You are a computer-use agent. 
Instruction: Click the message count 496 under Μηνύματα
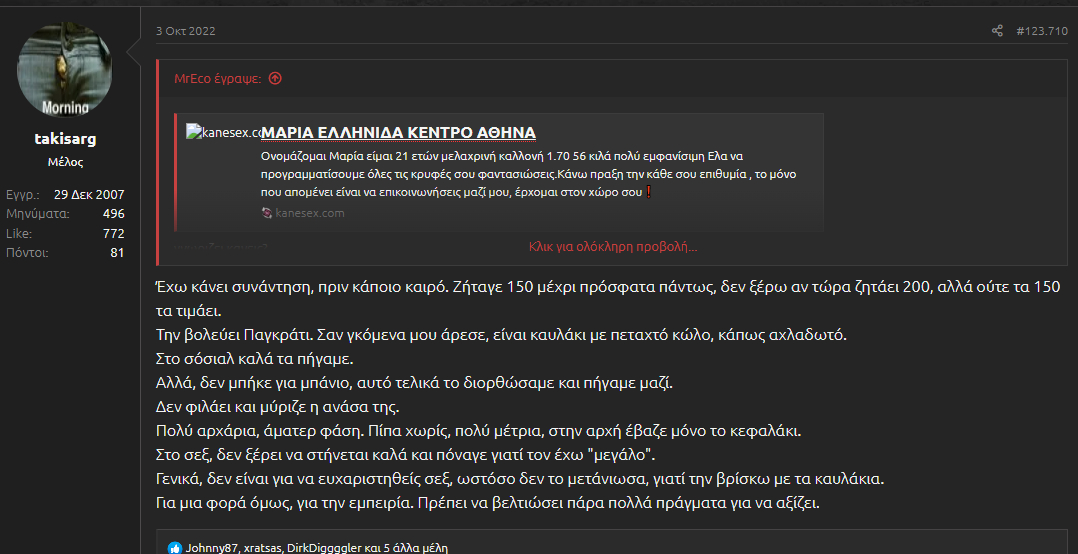(x=113, y=214)
